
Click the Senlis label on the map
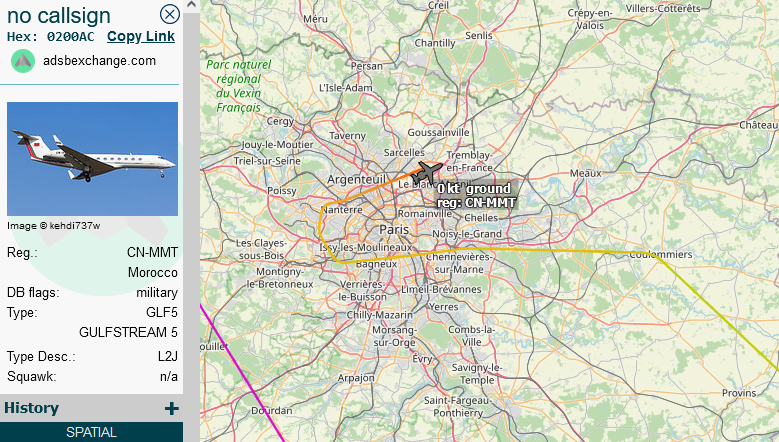[479, 35]
